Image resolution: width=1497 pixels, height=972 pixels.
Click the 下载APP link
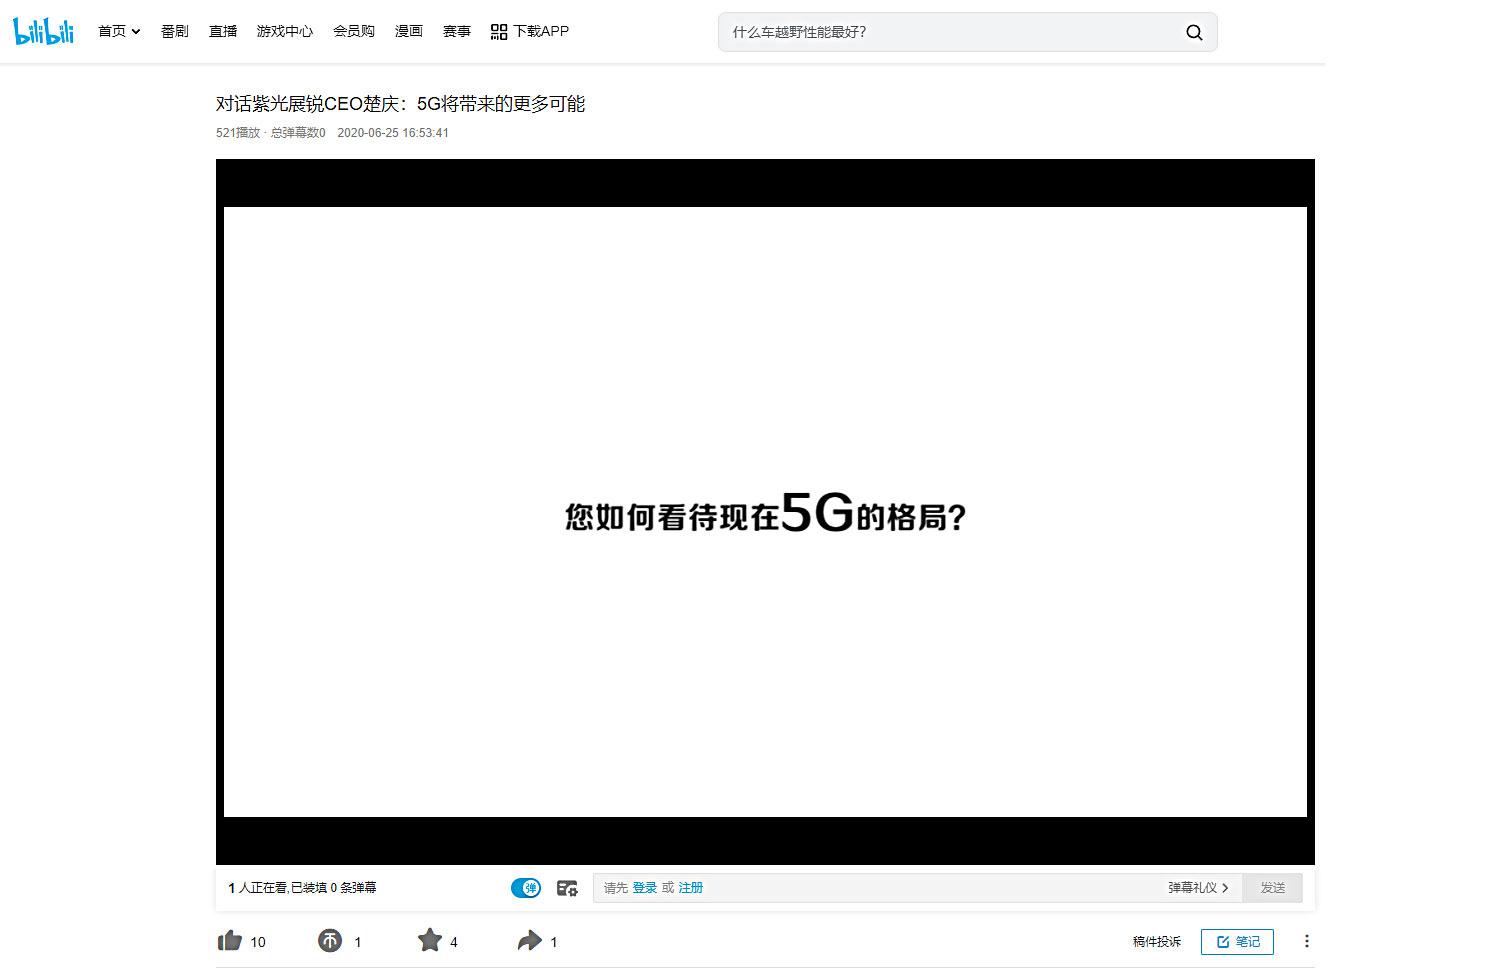(530, 32)
